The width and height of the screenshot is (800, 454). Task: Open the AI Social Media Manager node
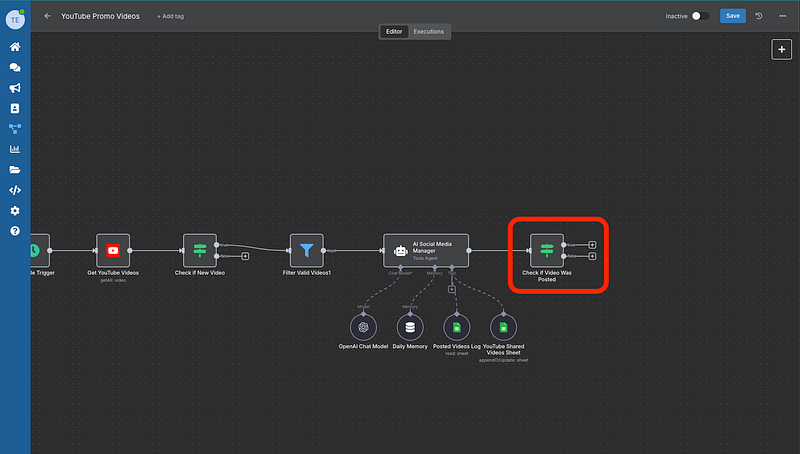click(425, 251)
